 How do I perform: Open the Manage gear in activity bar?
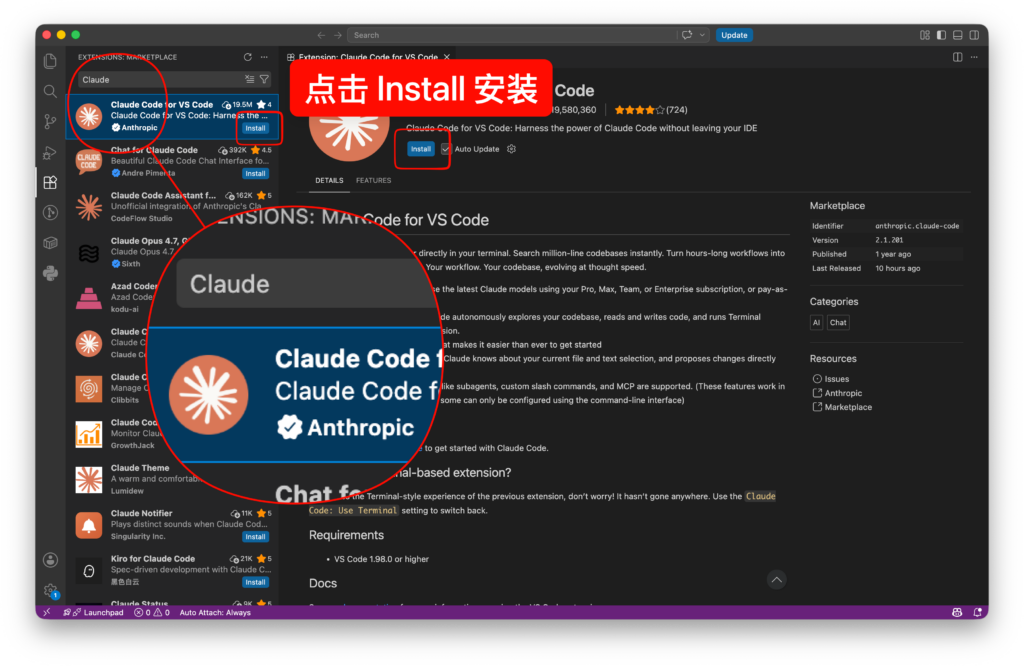point(50,590)
